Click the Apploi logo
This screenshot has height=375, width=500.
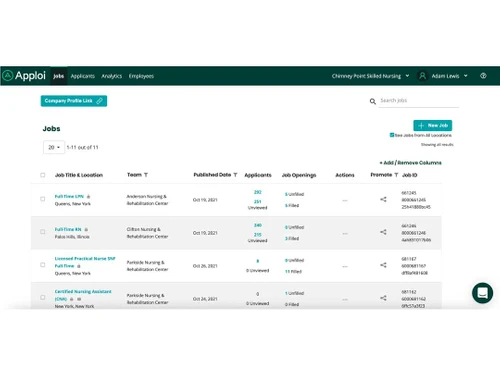click(24, 76)
